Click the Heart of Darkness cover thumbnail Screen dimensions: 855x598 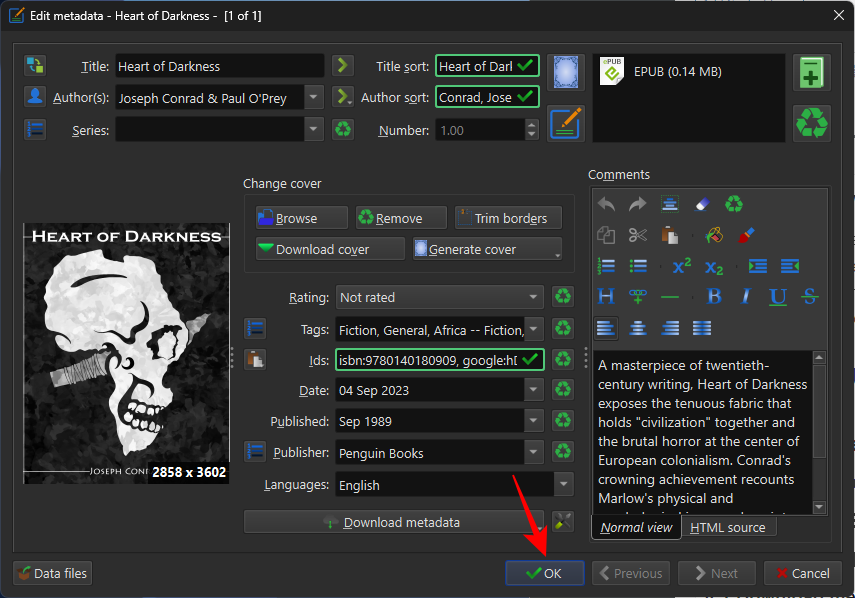[127, 353]
